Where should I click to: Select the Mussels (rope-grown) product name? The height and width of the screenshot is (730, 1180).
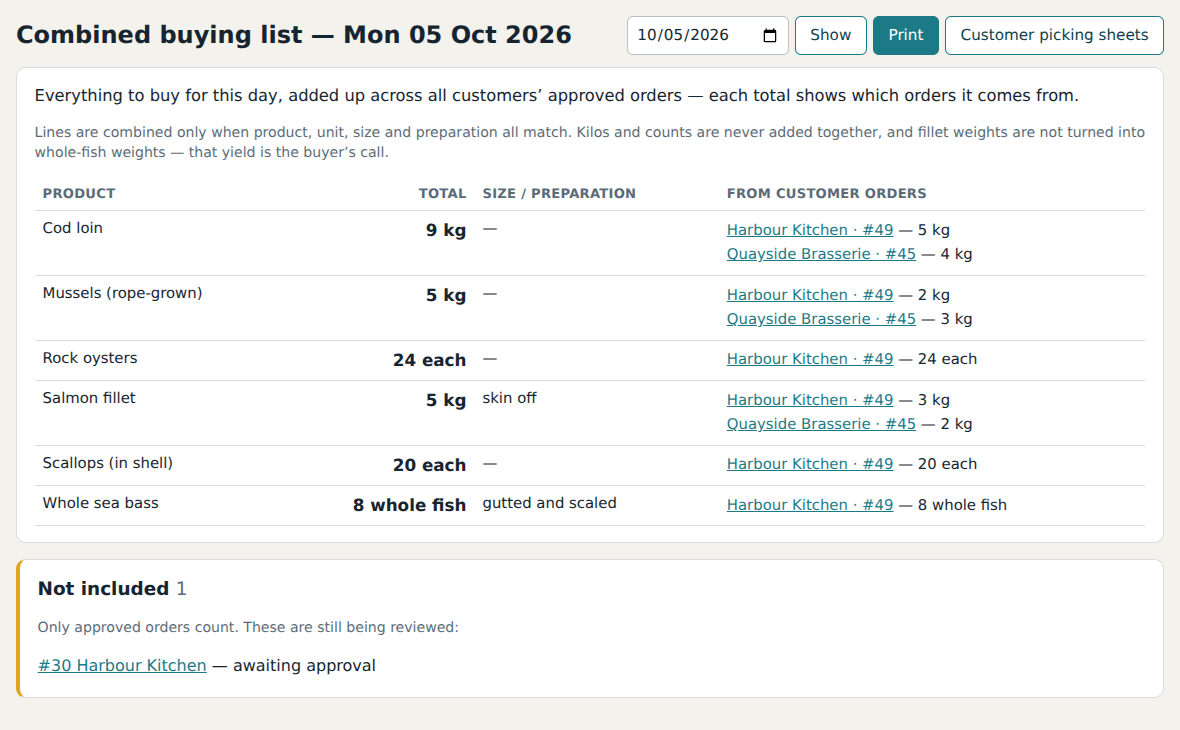click(123, 293)
